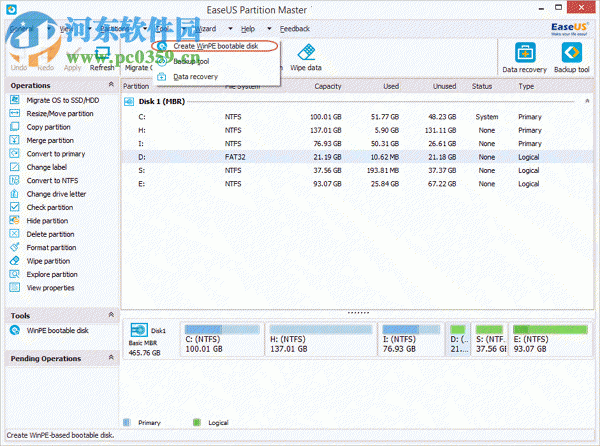
Task: Click the View properties link
Action: coord(51,288)
